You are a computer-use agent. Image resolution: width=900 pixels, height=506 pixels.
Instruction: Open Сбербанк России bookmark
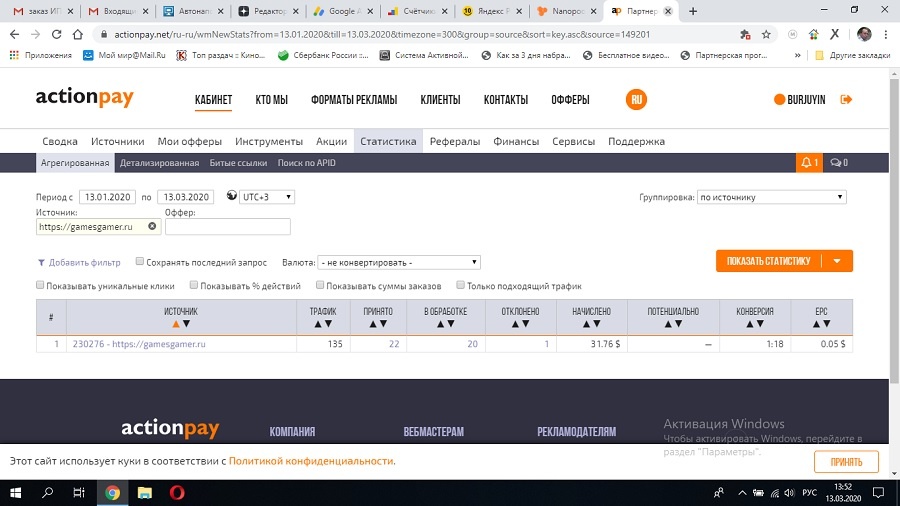323,55
